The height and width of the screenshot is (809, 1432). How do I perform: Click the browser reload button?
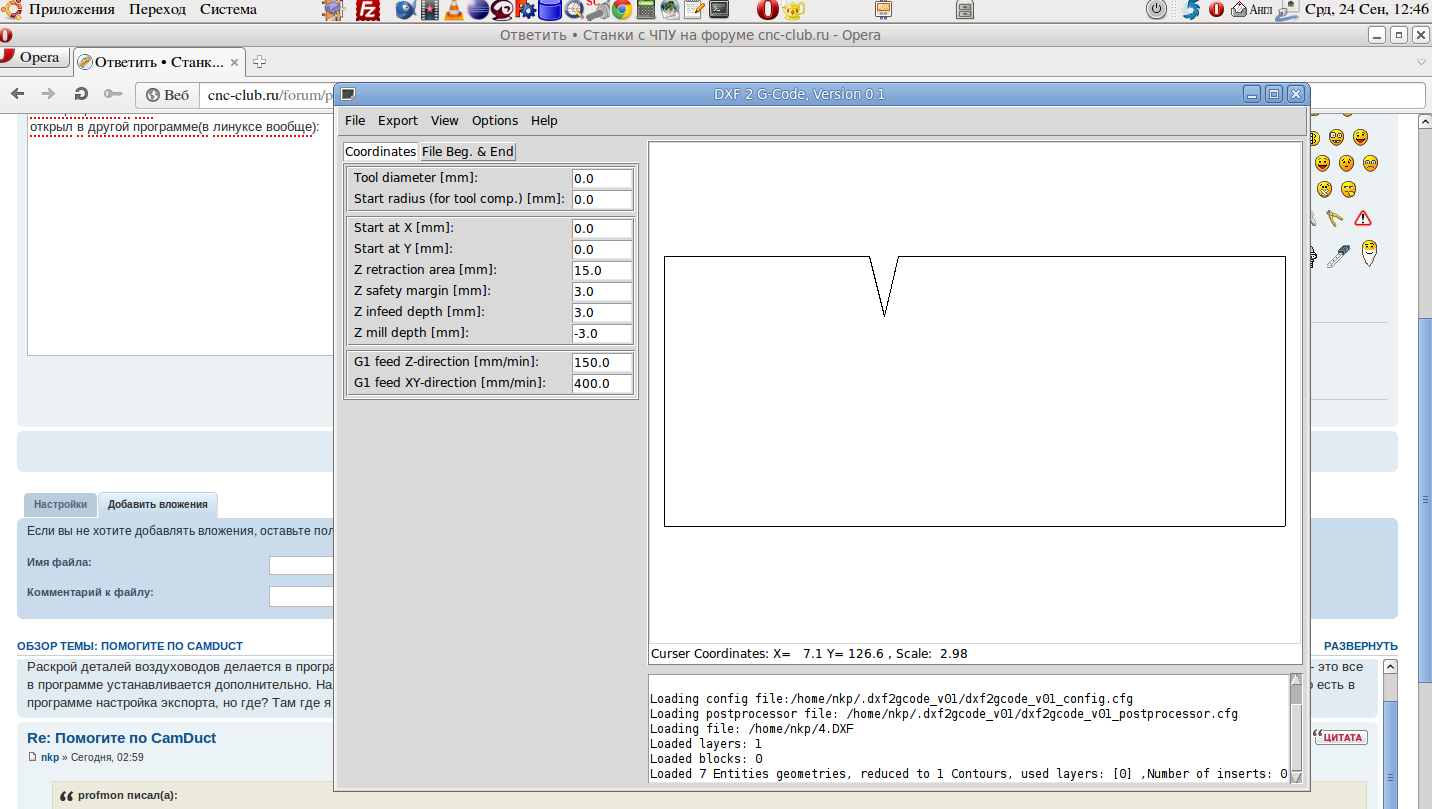(81, 94)
